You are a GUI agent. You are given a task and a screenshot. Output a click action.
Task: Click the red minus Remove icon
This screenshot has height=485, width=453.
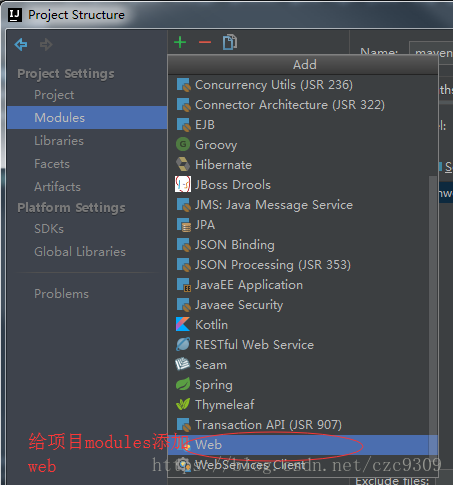205,42
